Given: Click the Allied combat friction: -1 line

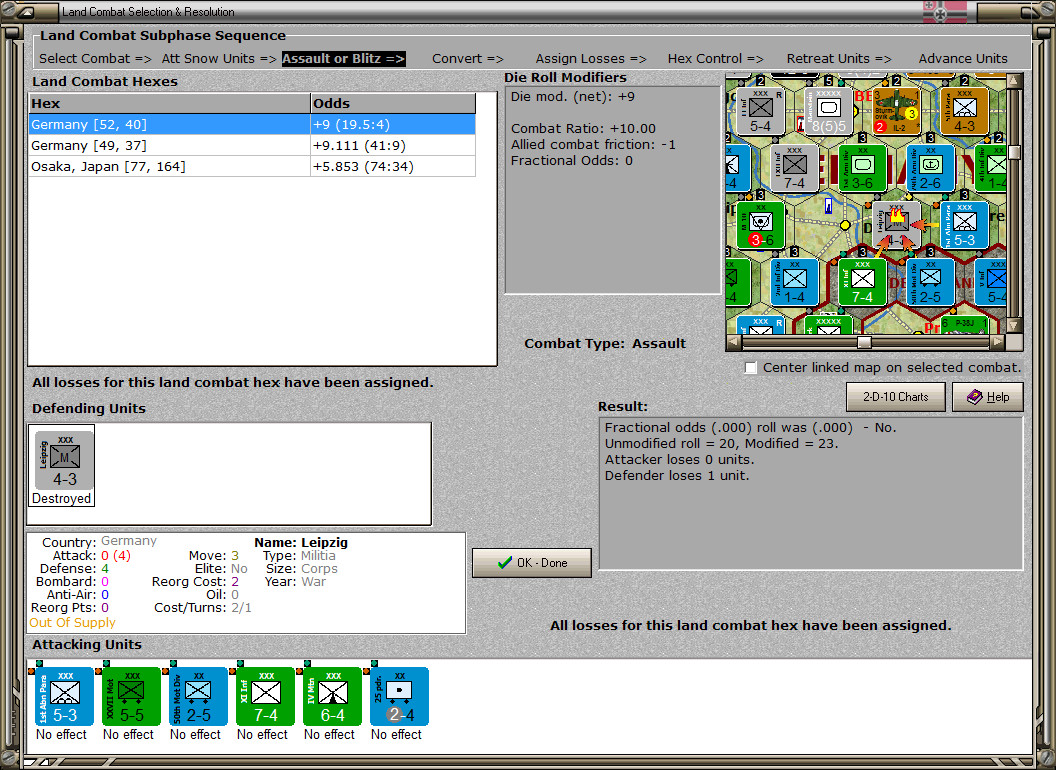Looking at the screenshot, I should [x=593, y=144].
